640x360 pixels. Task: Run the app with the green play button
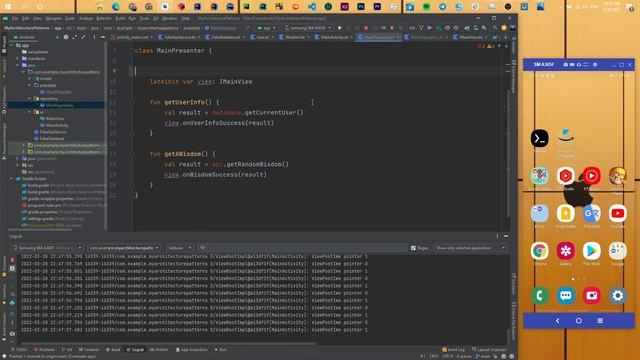[x=340, y=28]
